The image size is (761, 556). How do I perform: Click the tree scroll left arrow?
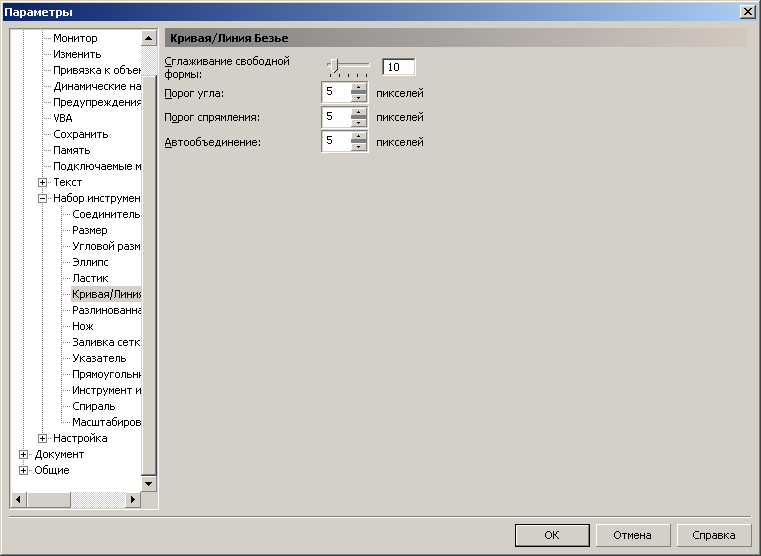click(x=18, y=499)
